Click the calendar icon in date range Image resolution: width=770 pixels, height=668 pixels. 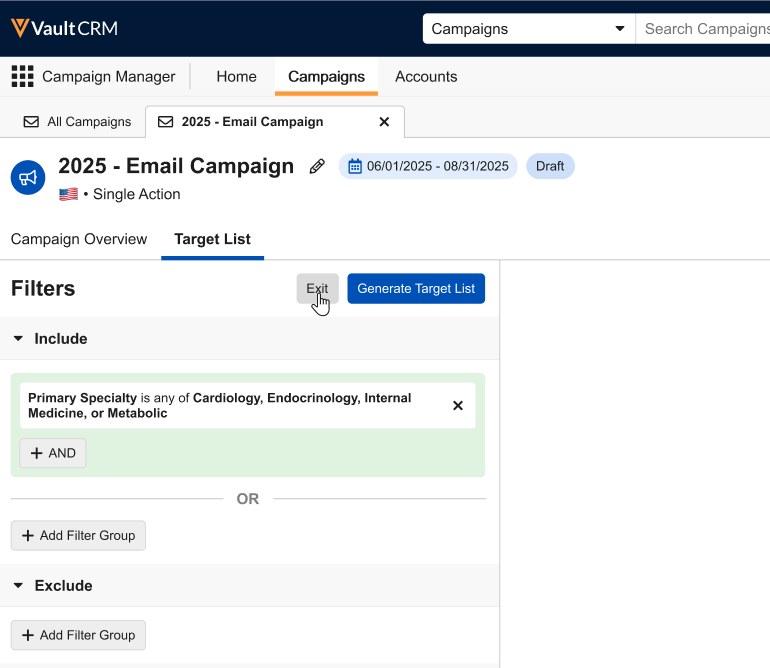(354, 167)
